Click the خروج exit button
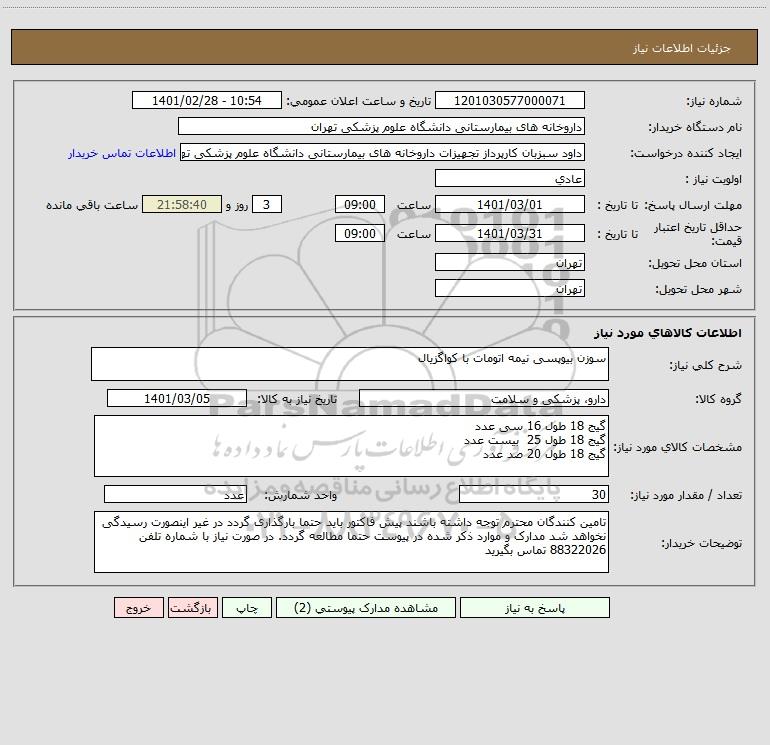Image resolution: width=770 pixels, height=745 pixels. point(138,607)
